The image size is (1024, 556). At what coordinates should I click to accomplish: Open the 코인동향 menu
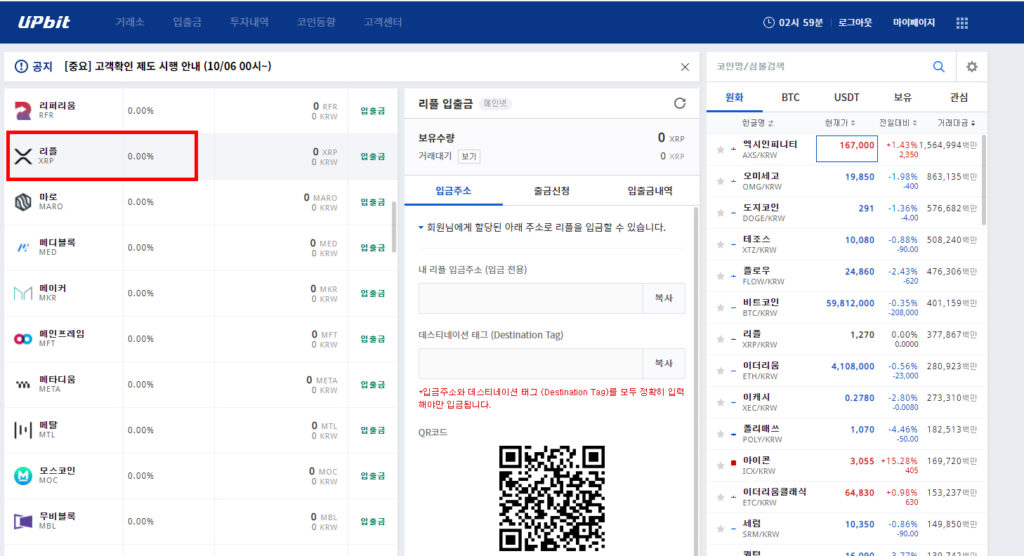click(x=316, y=22)
